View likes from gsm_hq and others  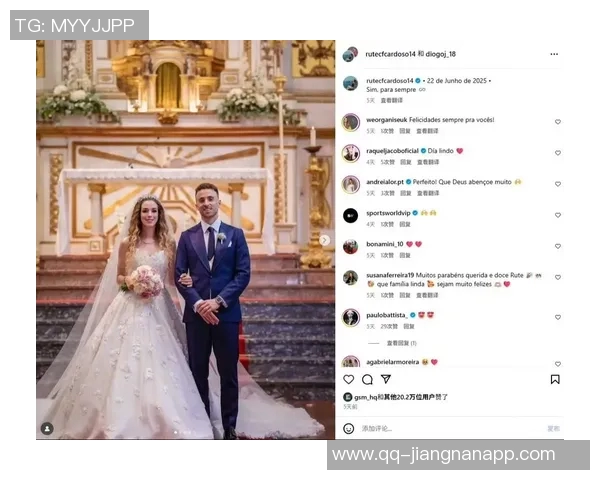coord(401,397)
